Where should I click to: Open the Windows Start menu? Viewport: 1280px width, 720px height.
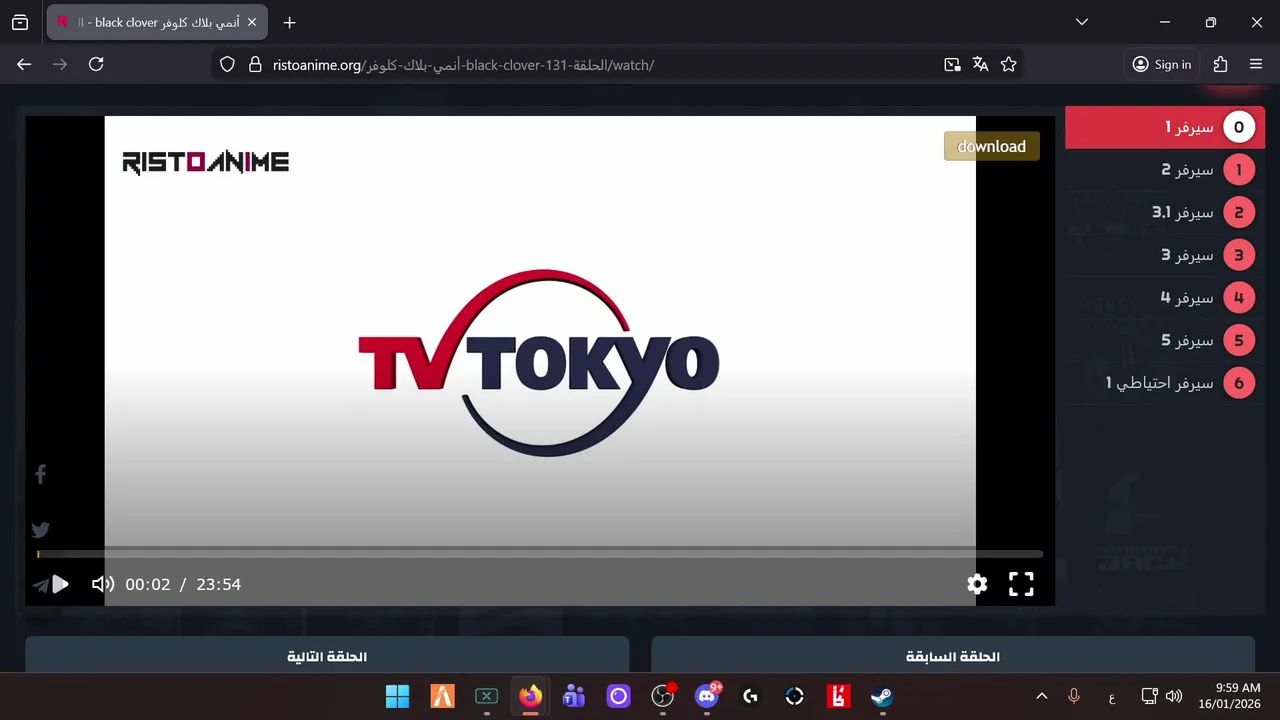pos(397,696)
